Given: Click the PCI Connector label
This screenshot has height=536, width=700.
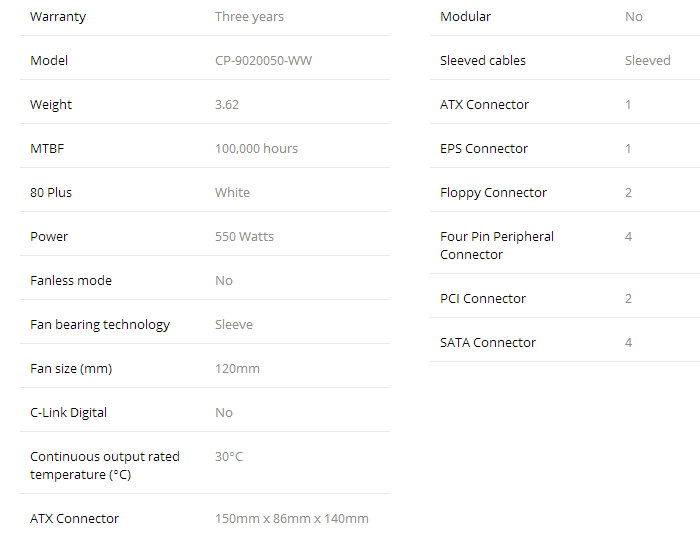Looking at the screenshot, I should pyautogui.click(x=483, y=299).
